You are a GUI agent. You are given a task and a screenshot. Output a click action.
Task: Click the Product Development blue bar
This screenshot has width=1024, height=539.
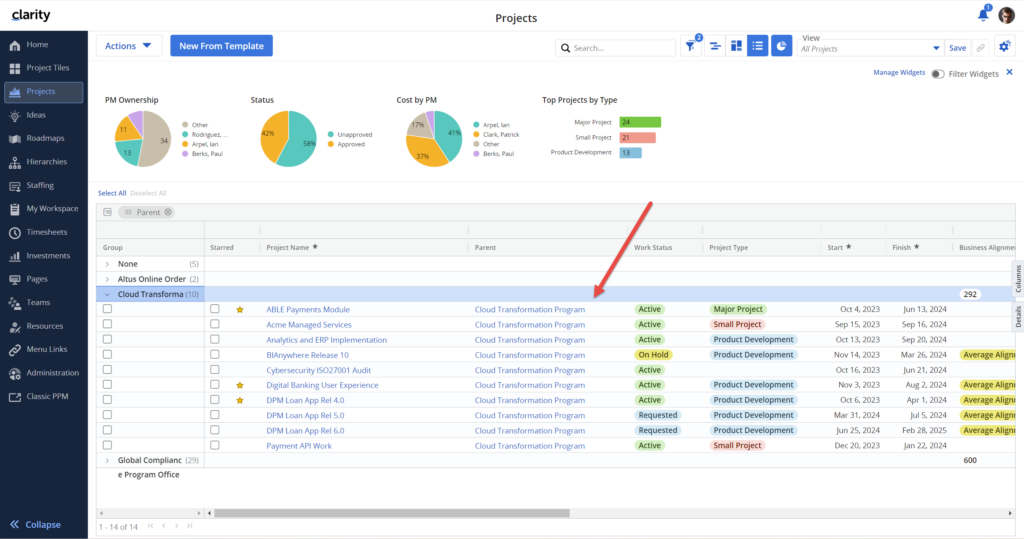630,153
